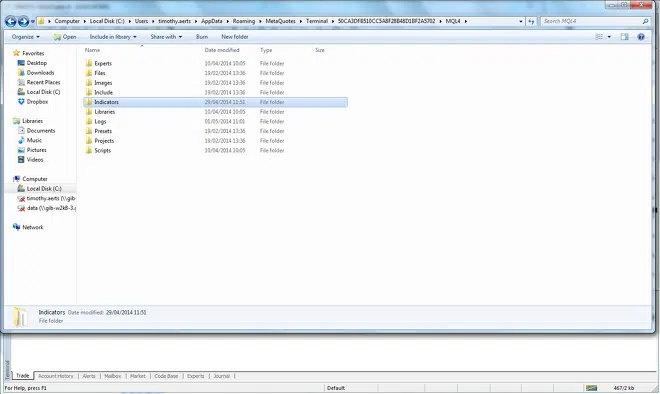Click the Forward navigation arrow
Viewport: 660px width, 394px height.
click(24, 21)
